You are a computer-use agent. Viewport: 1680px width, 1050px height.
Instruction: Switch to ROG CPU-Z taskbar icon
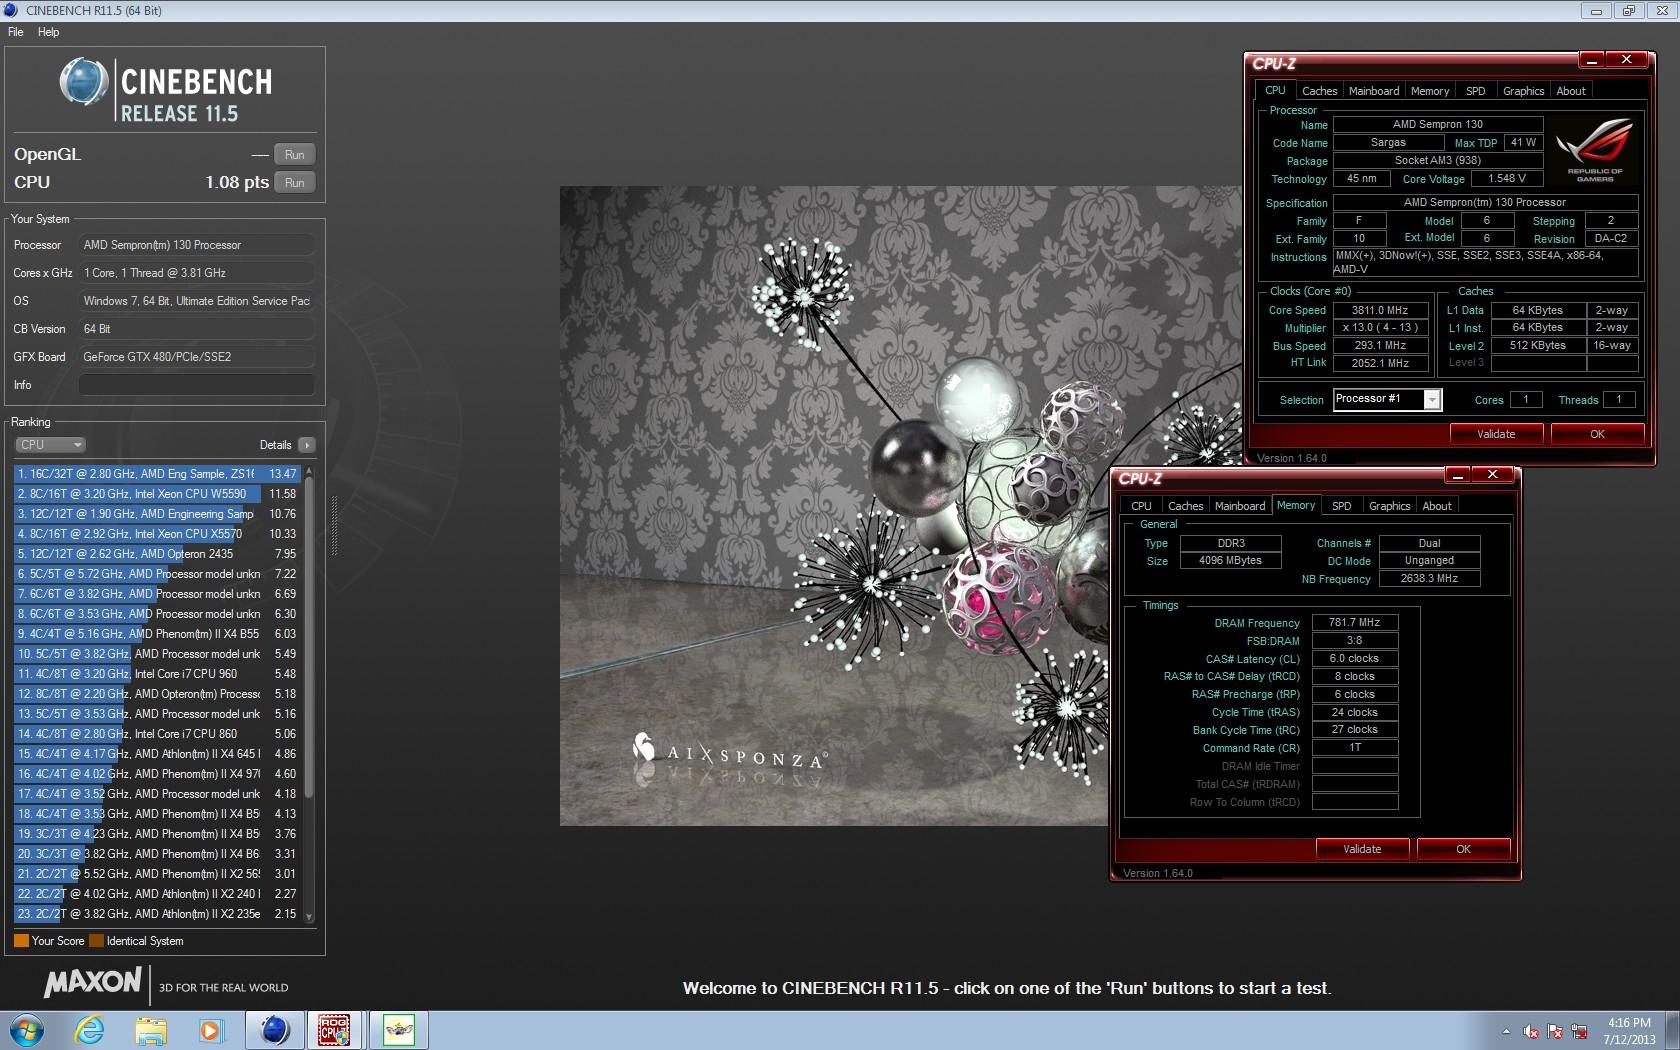pyautogui.click(x=335, y=1030)
